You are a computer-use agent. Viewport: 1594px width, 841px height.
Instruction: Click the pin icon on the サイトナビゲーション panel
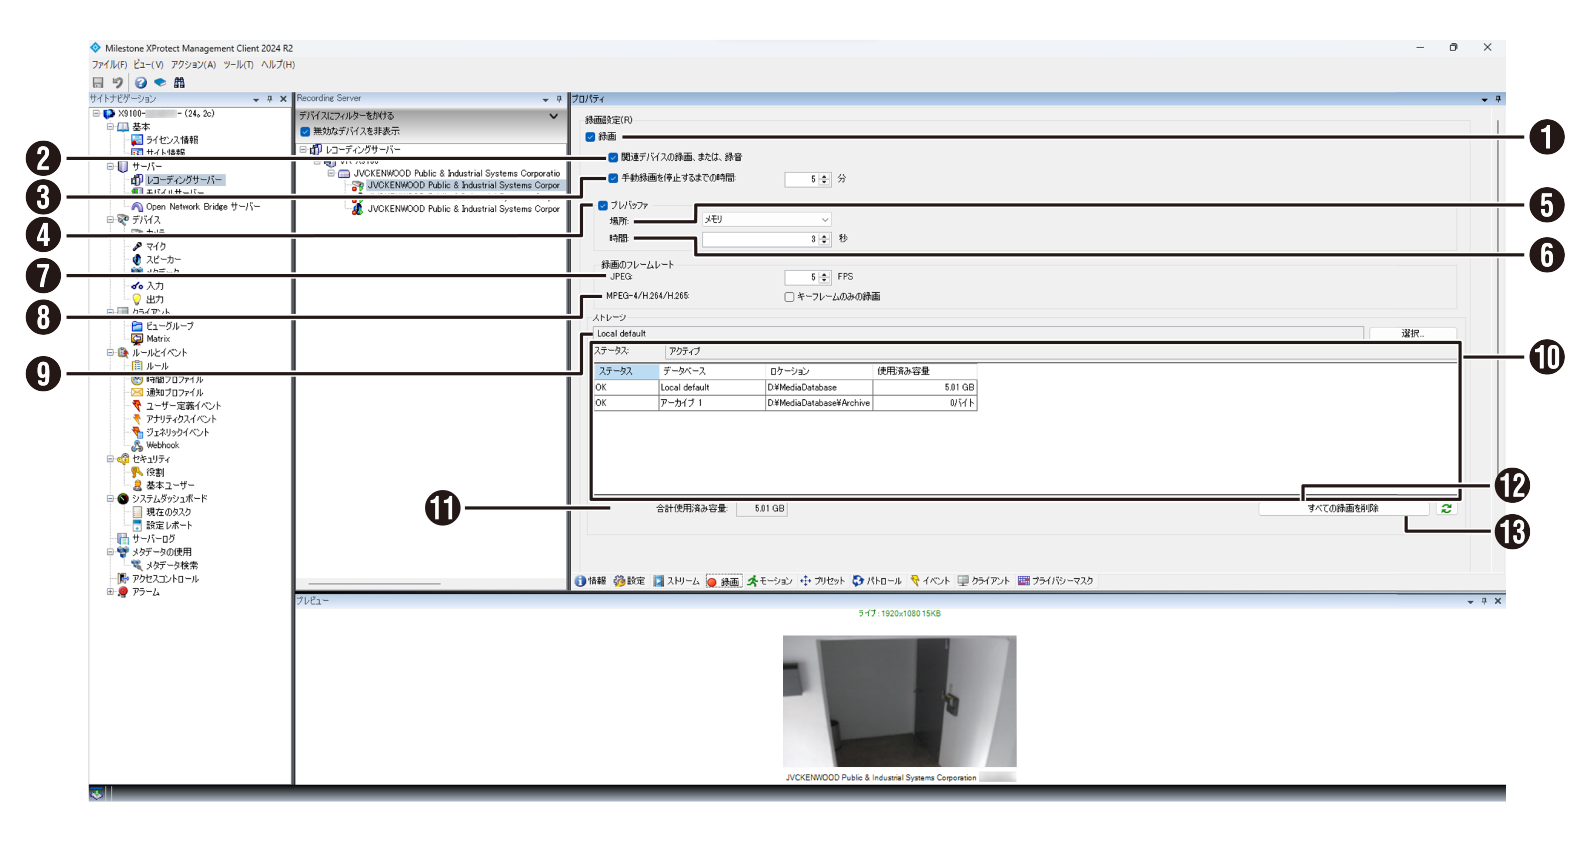(x=270, y=99)
